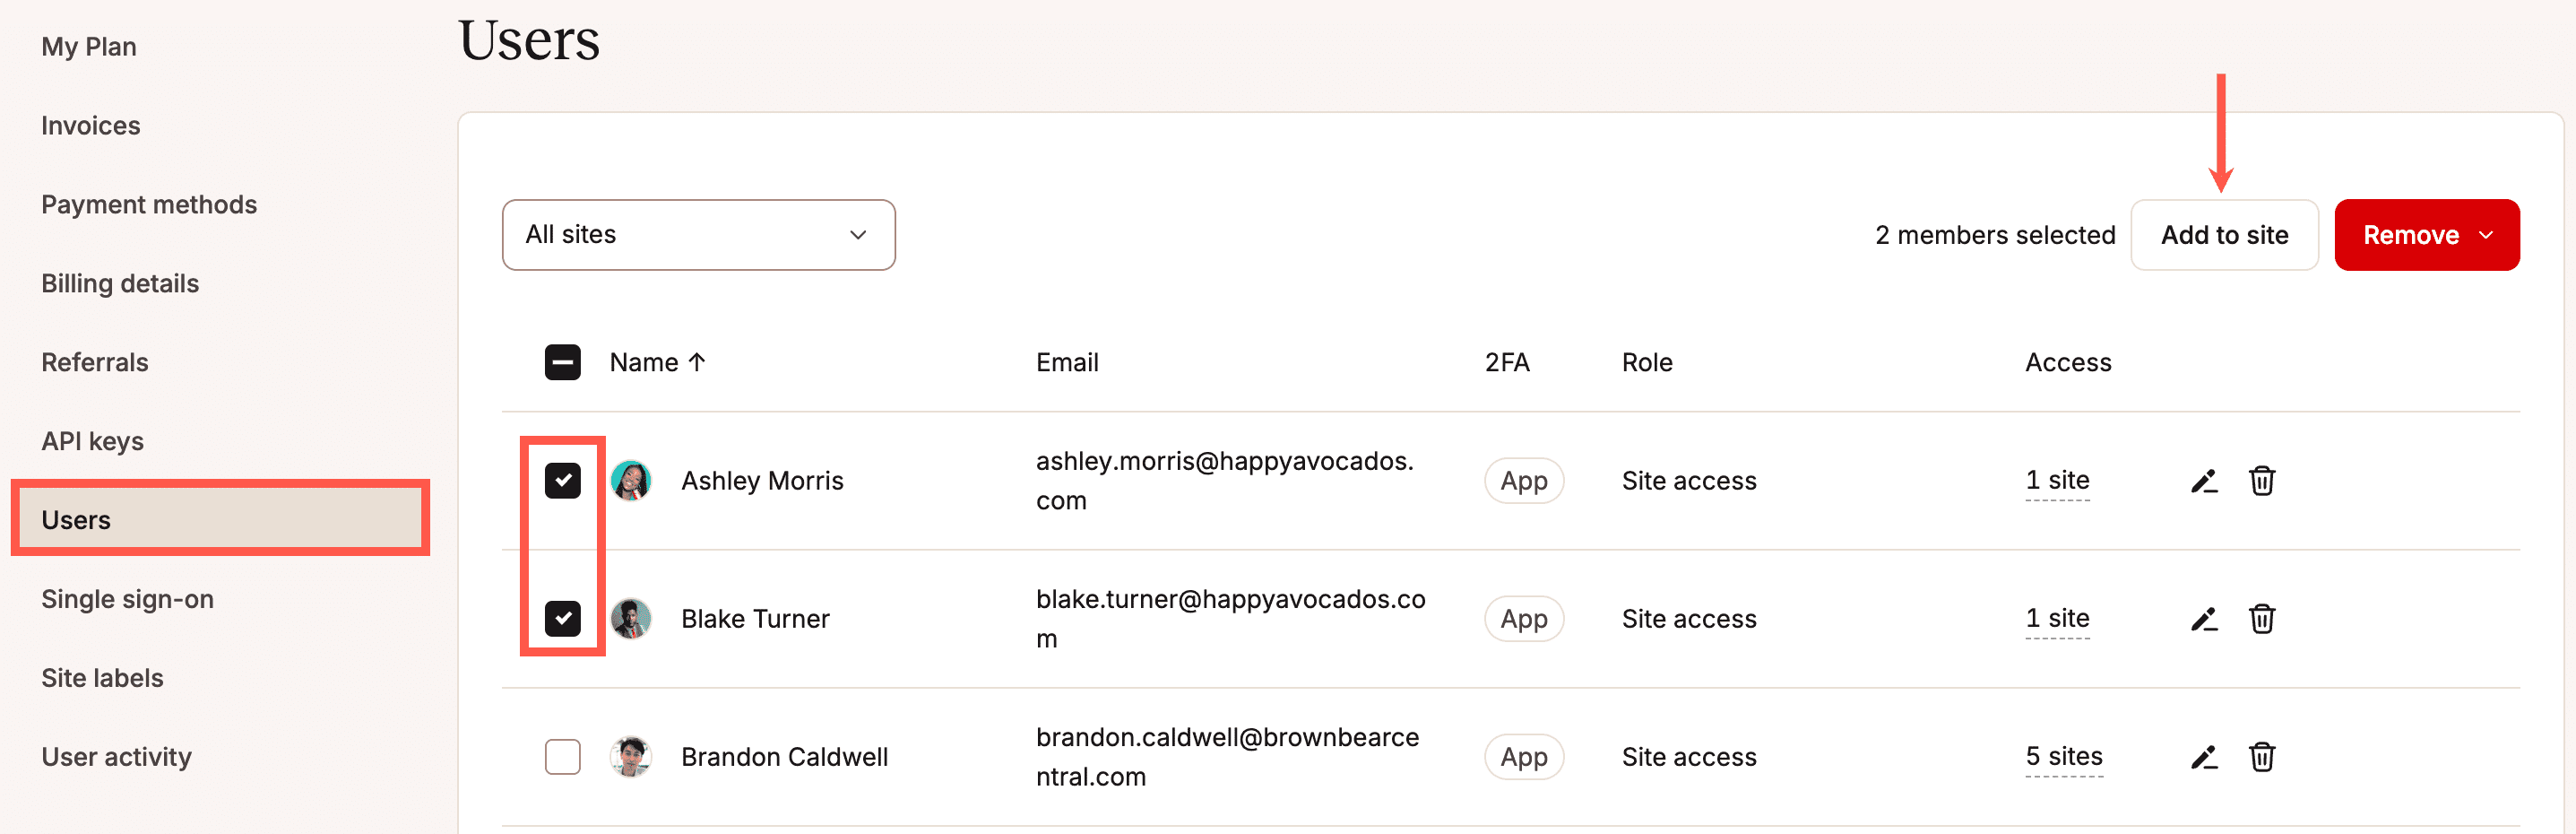
Task: Click Blake Turner's App 2FA badge
Action: pos(1523,619)
